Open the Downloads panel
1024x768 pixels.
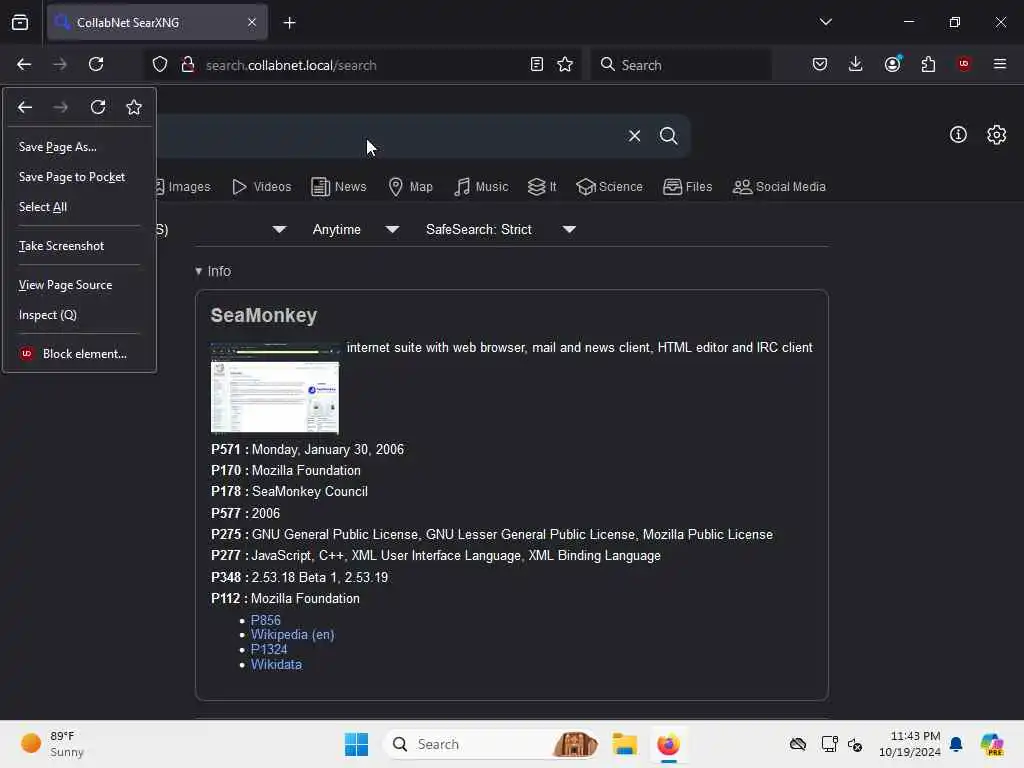tap(856, 64)
